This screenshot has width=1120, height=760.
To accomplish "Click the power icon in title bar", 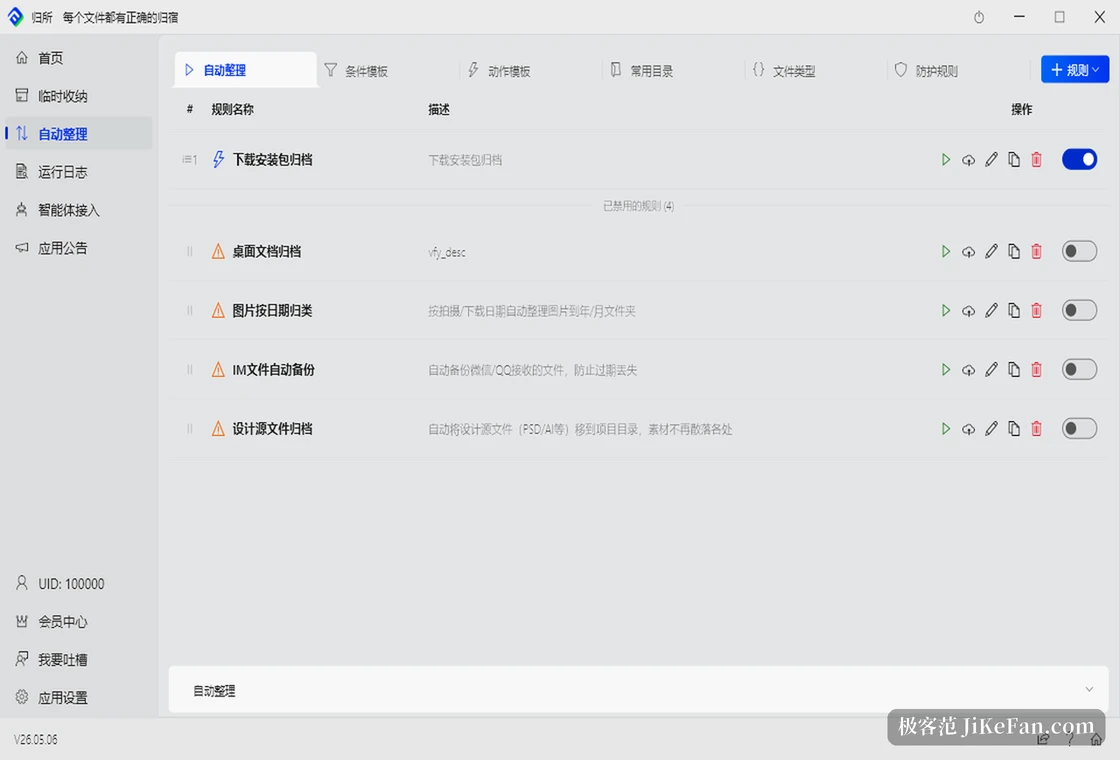I will click(x=979, y=17).
